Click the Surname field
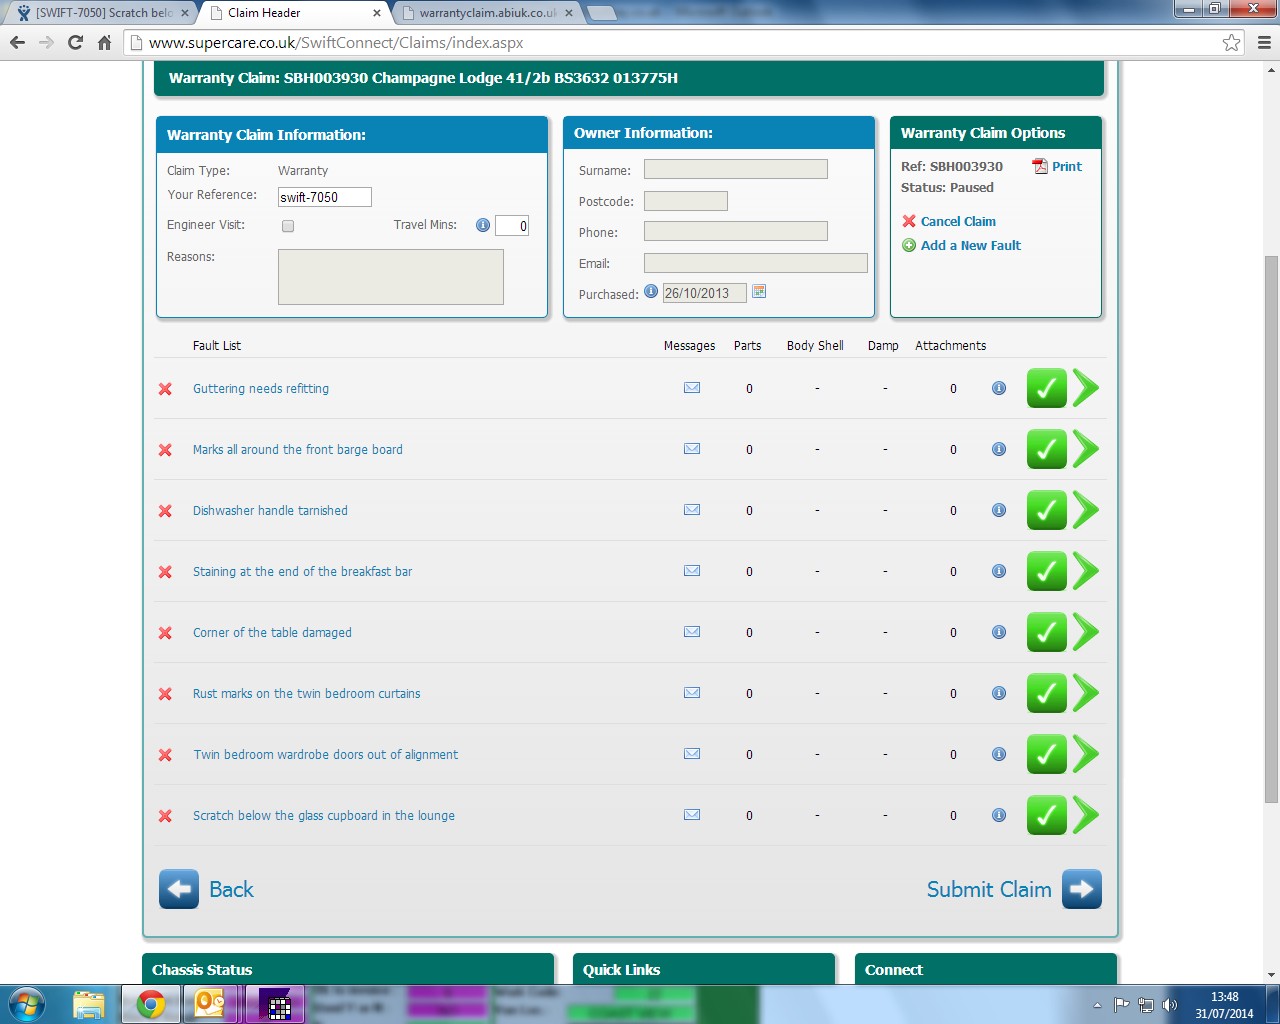This screenshot has height=1024, width=1280. point(736,169)
